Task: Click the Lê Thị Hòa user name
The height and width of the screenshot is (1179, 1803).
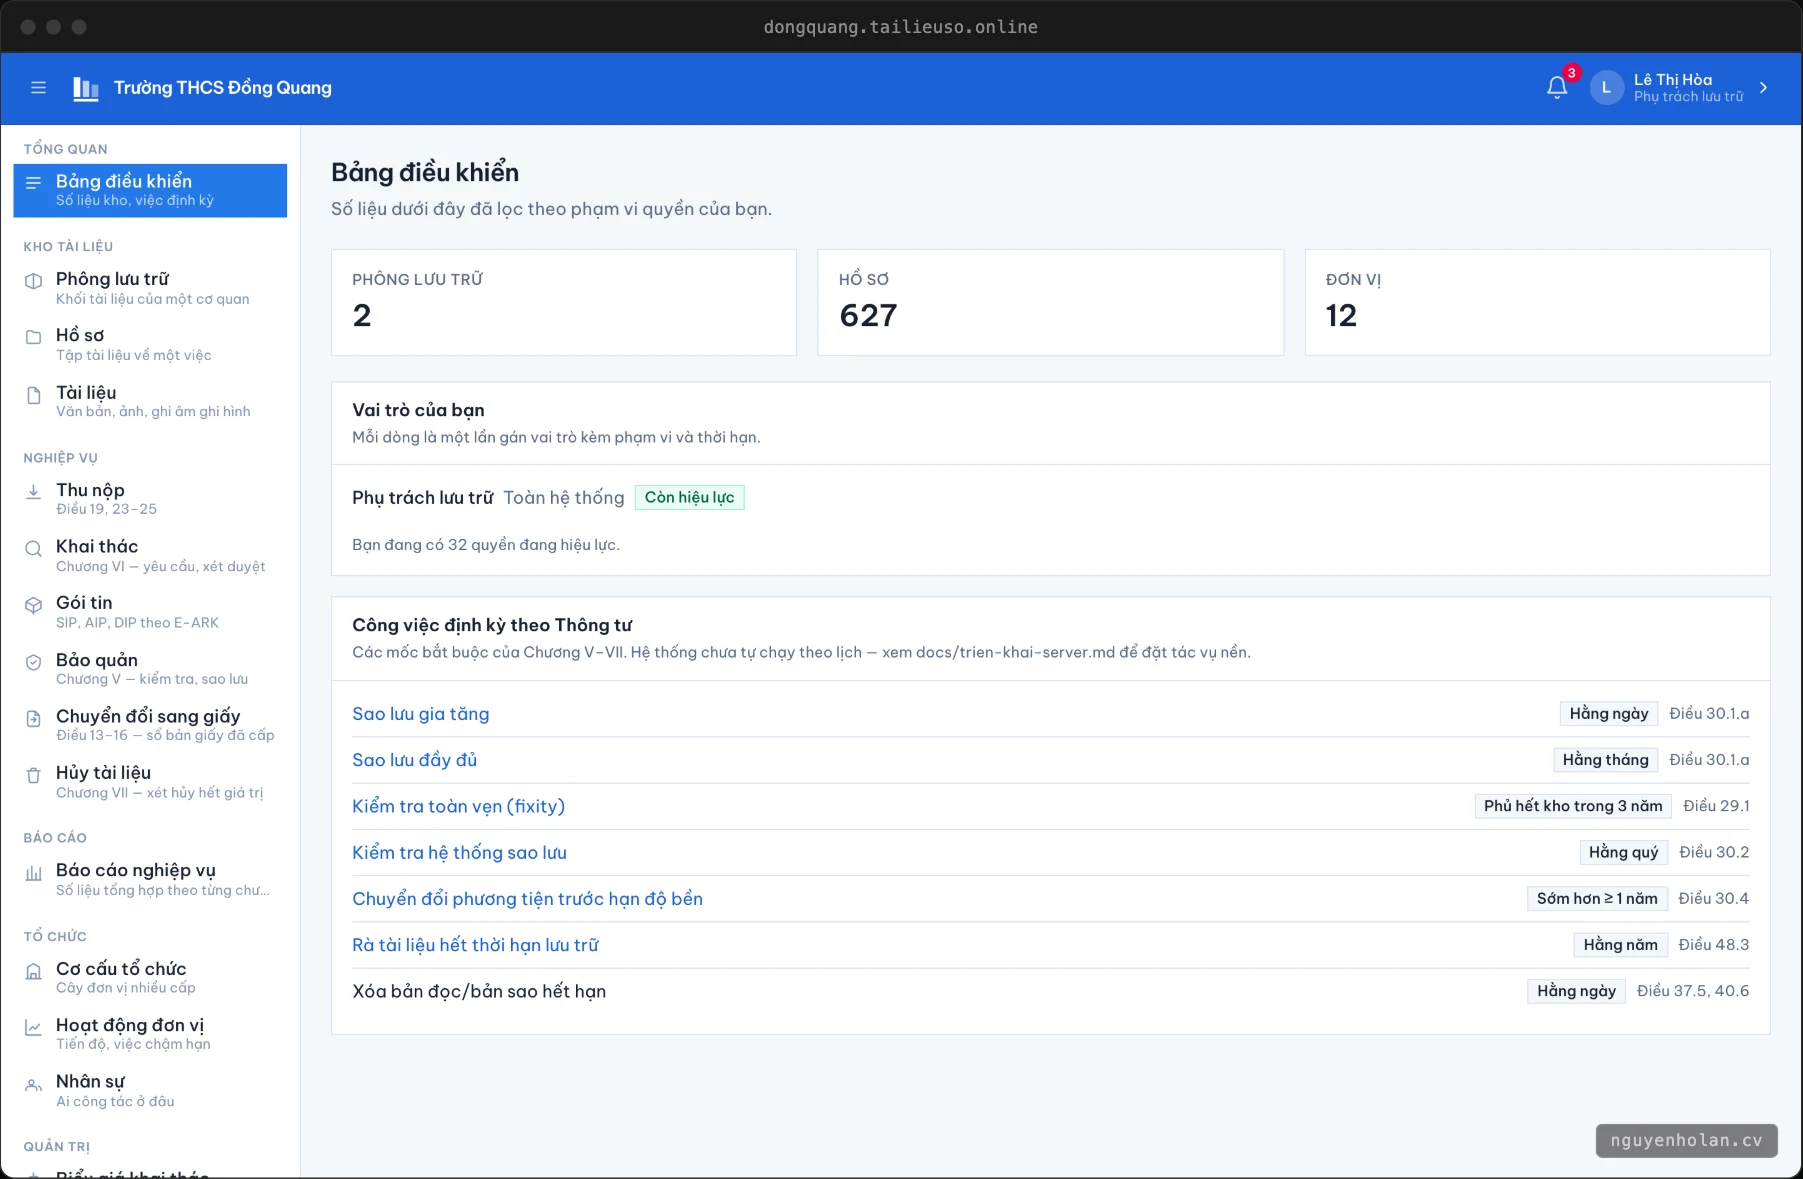Action: [1673, 80]
